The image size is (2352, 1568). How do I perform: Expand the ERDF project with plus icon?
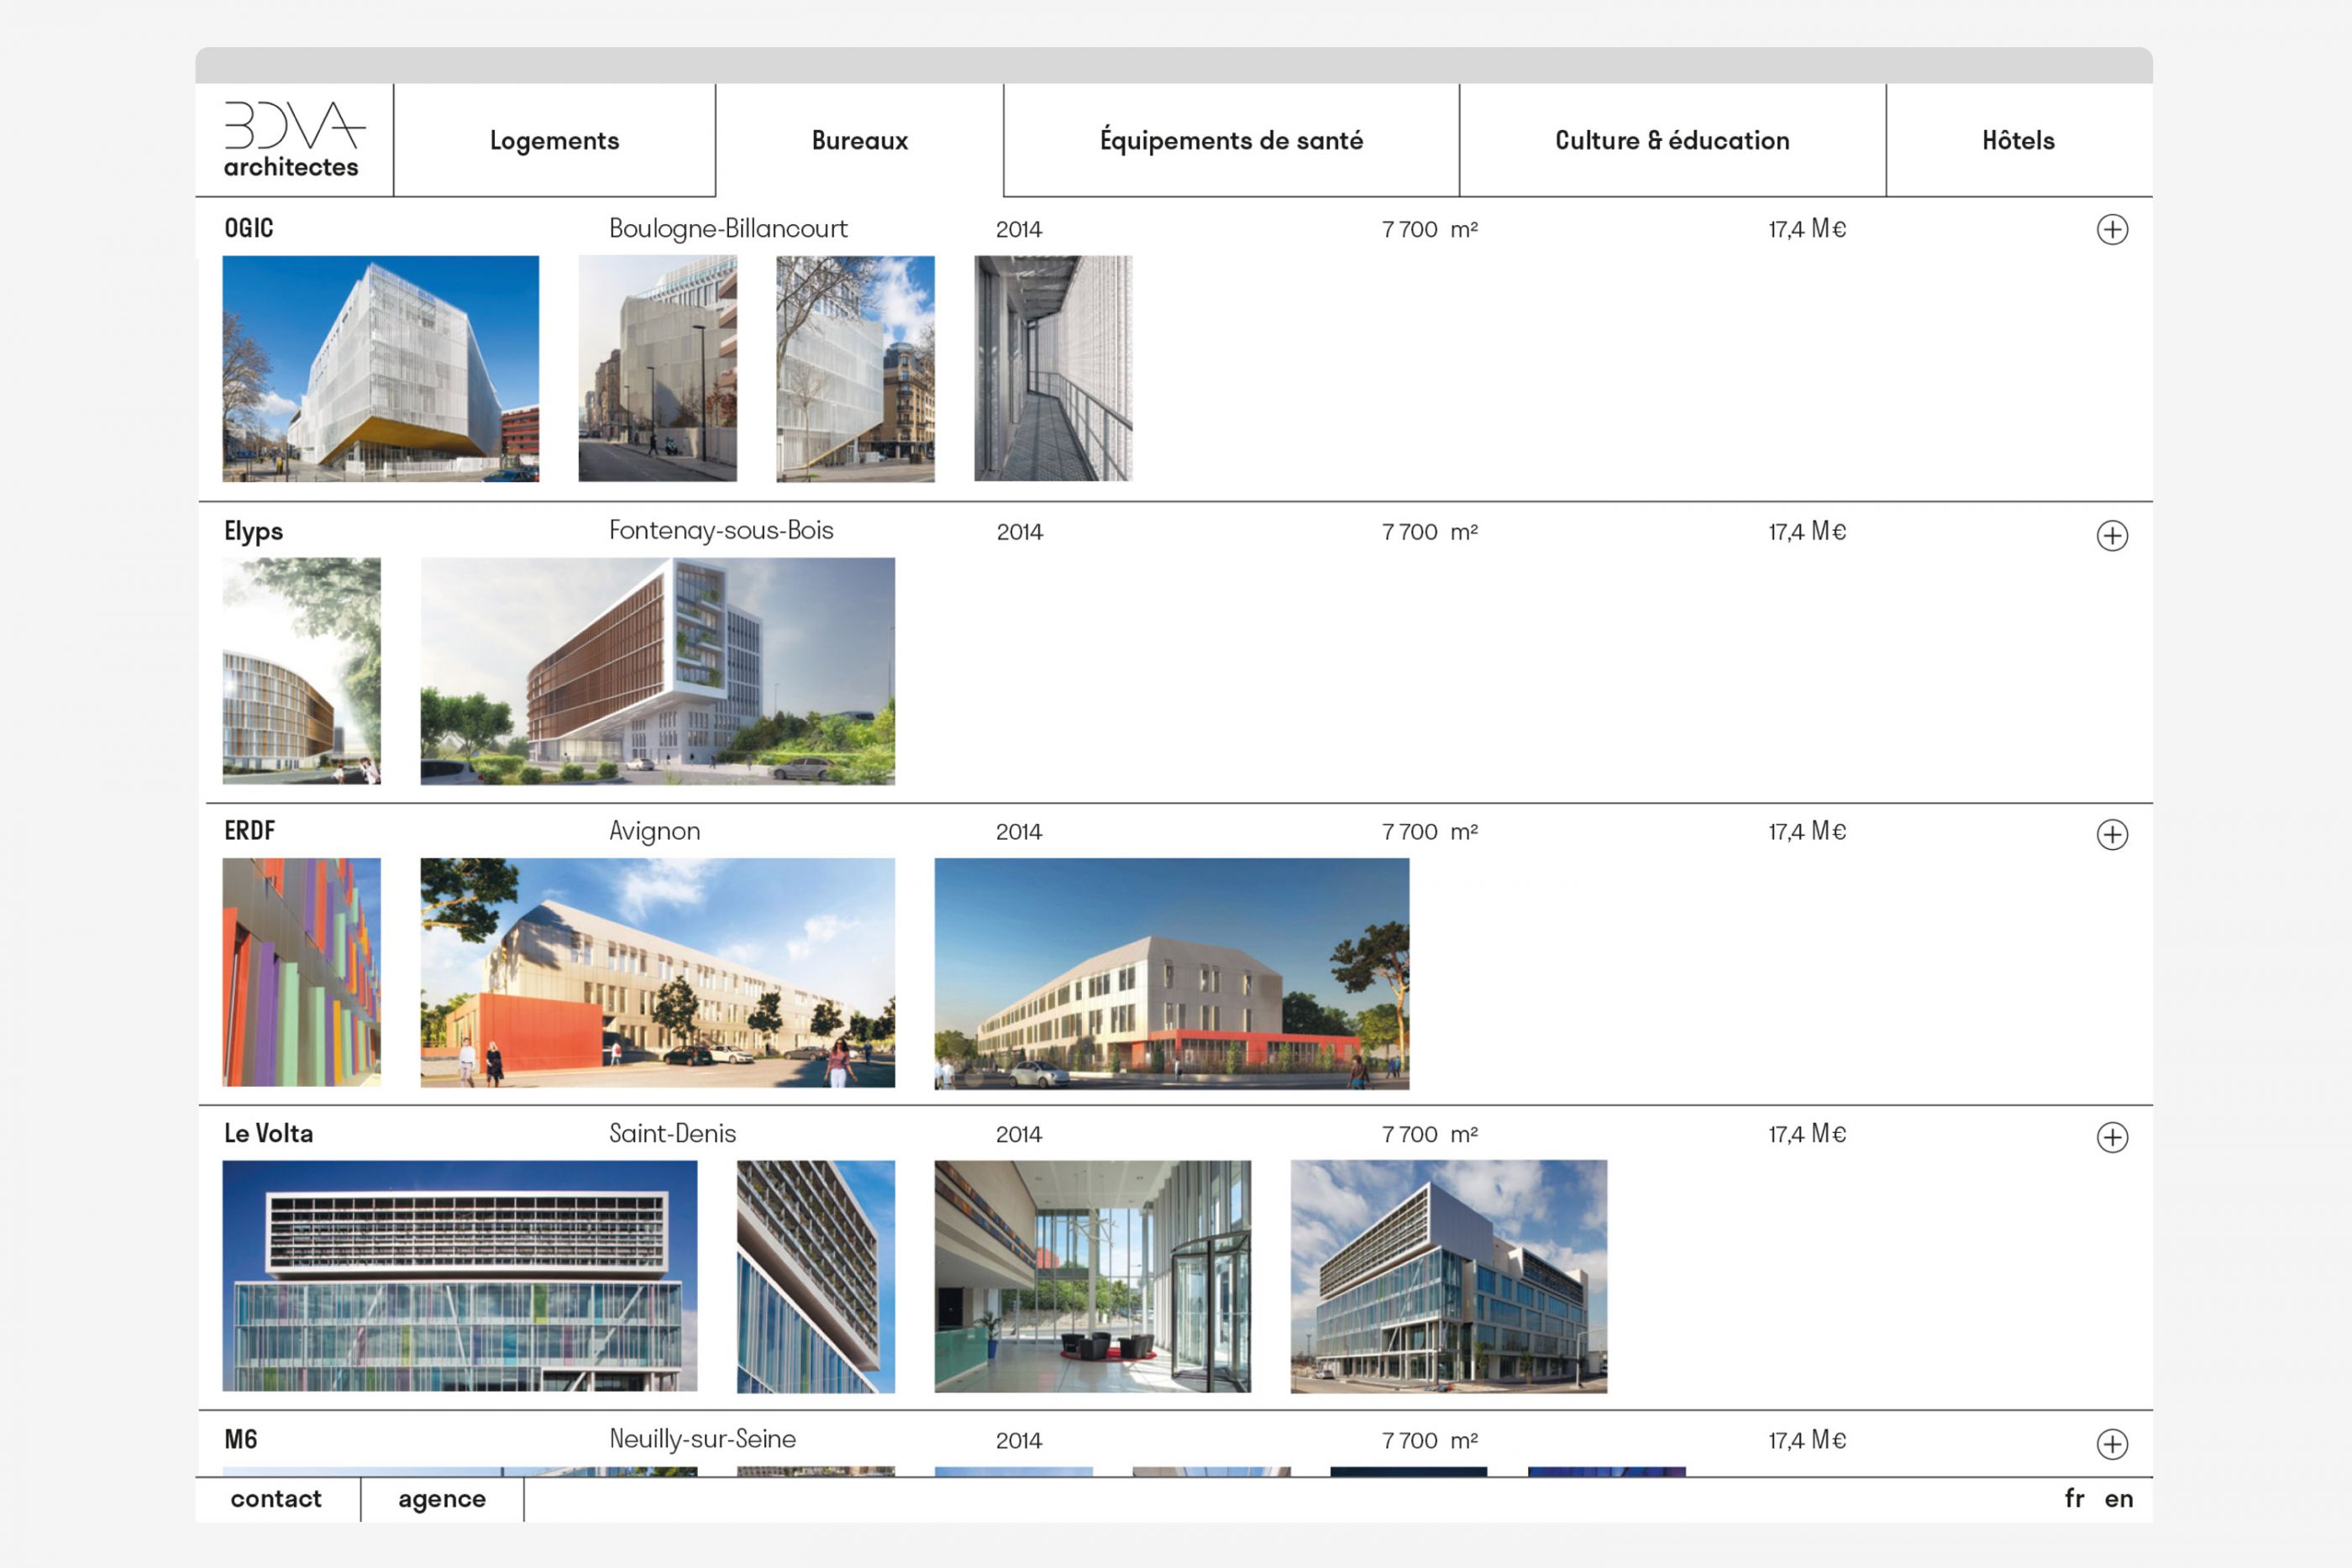2112,834
